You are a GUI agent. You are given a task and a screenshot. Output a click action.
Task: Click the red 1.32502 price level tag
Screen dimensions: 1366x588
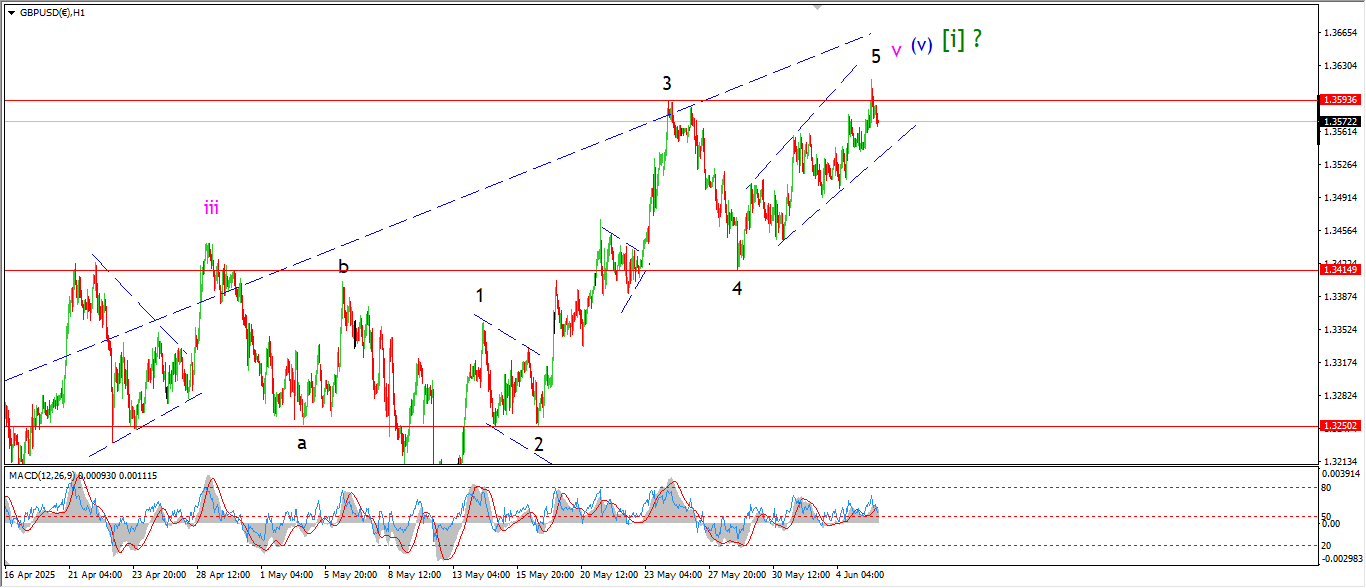tap(1339, 425)
